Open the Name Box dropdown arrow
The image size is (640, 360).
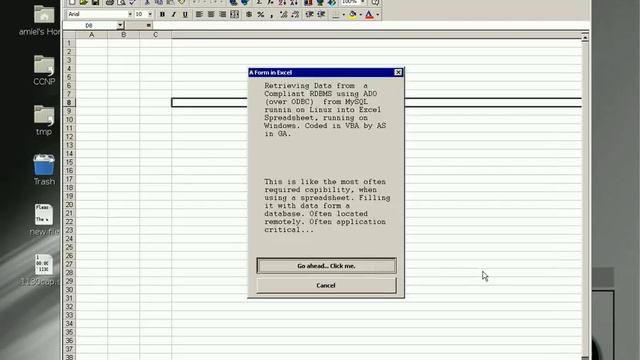coord(120,25)
